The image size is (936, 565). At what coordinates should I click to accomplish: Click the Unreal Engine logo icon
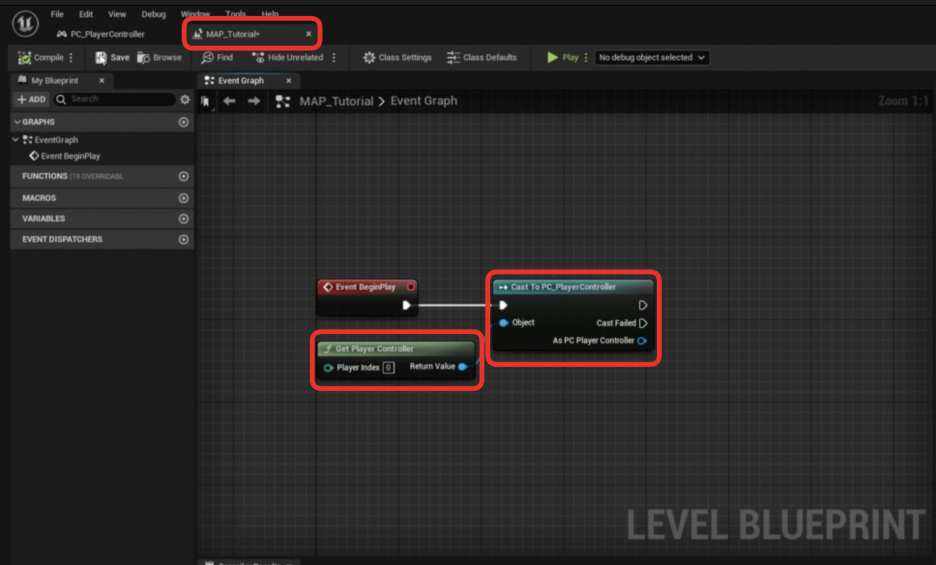click(25, 24)
